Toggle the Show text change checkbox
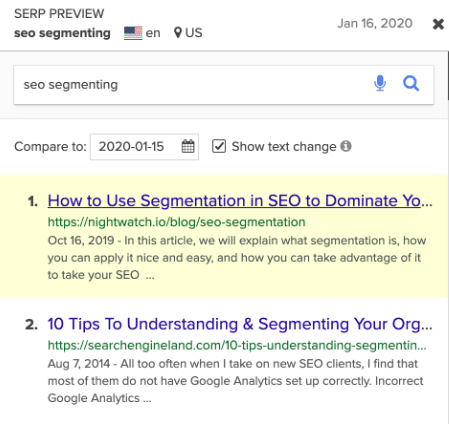 pos(219,146)
